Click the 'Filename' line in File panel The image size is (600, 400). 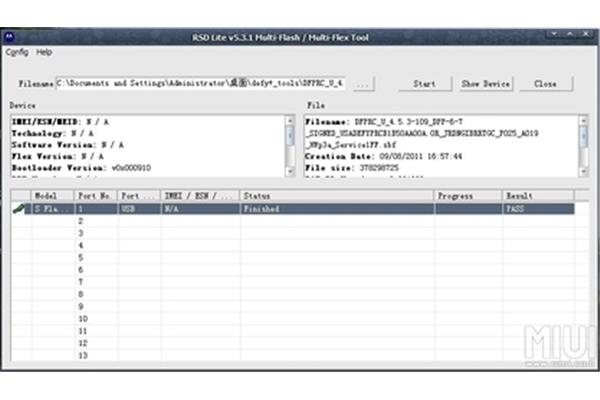[x=384, y=122]
